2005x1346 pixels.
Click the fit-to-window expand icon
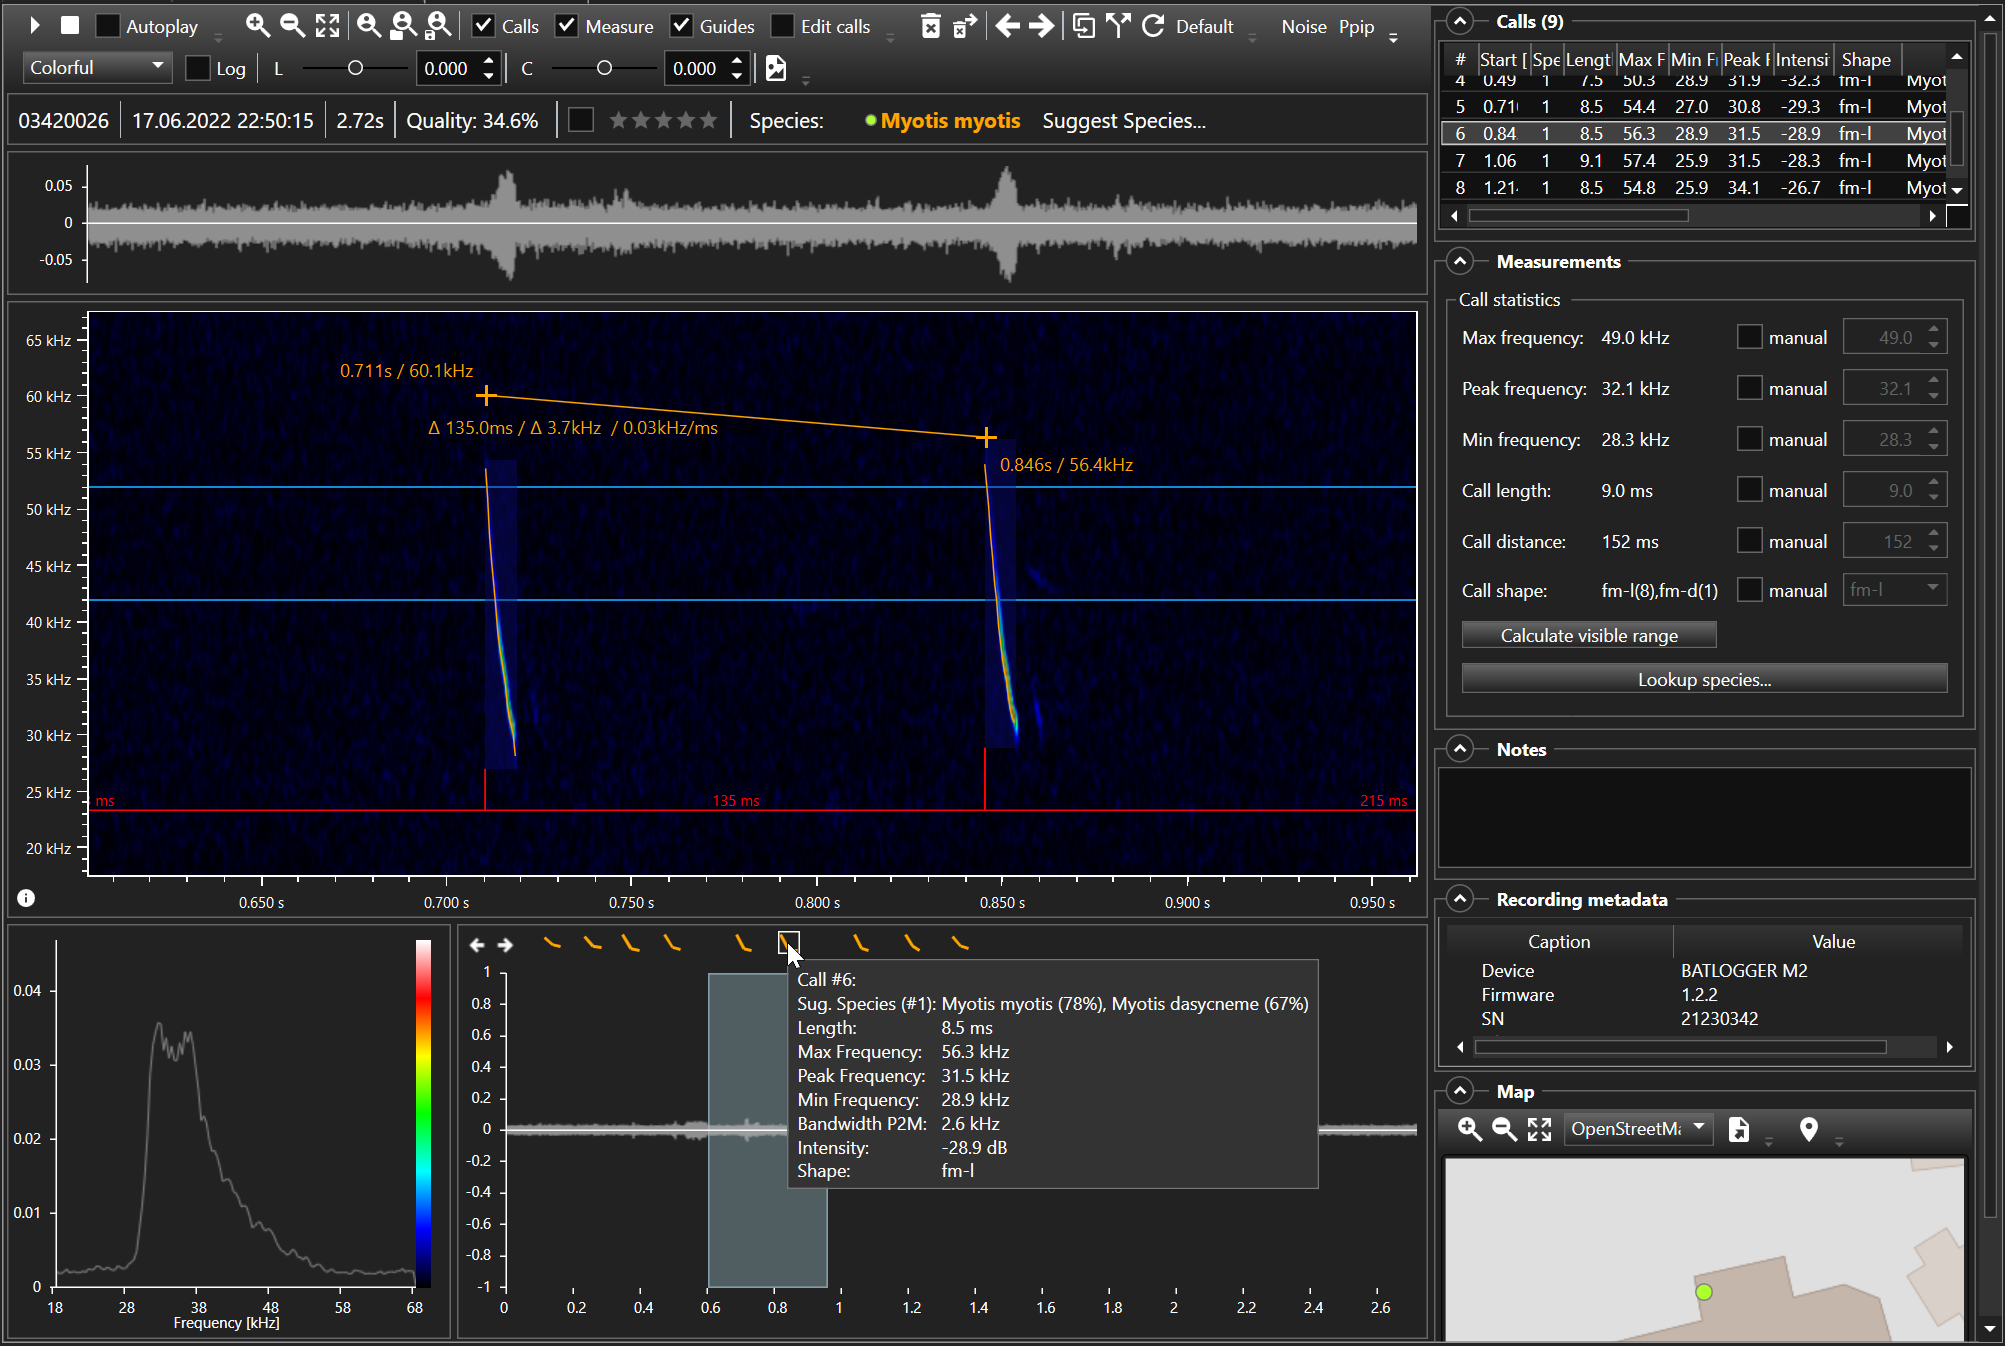pyautogui.click(x=327, y=26)
